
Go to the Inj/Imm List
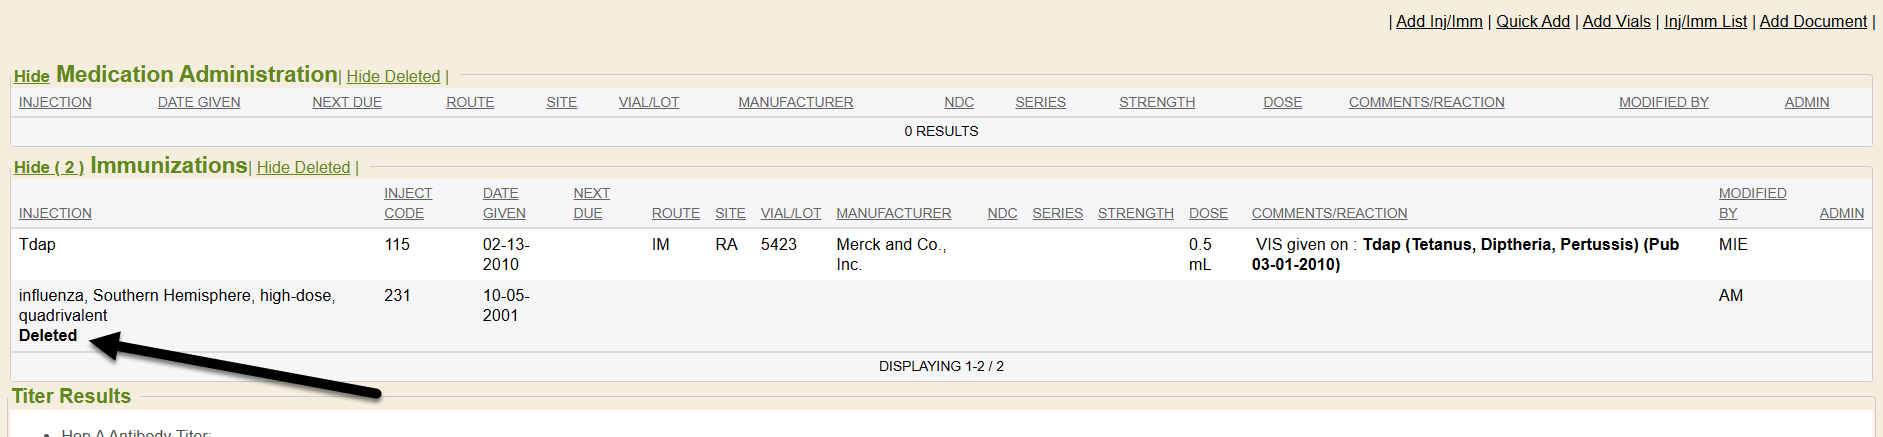[1705, 21]
